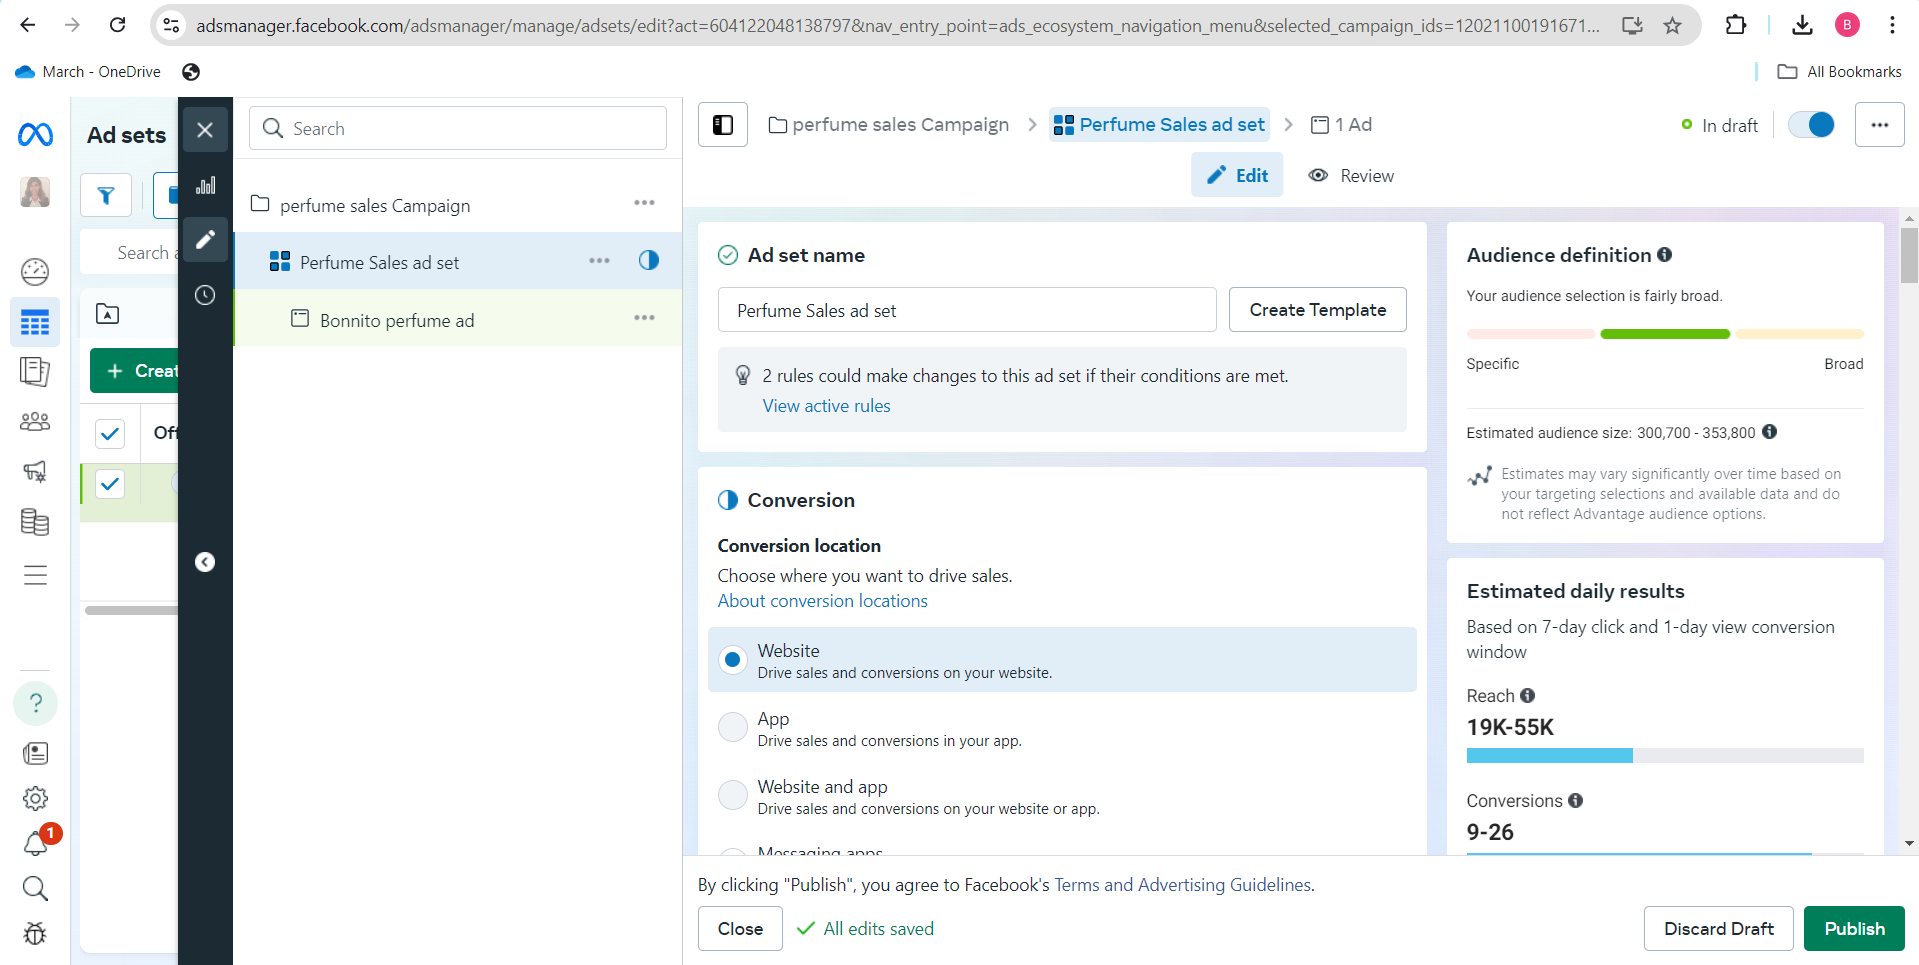
Task: Switch to the Review tab
Action: [x=1351, y=176]
